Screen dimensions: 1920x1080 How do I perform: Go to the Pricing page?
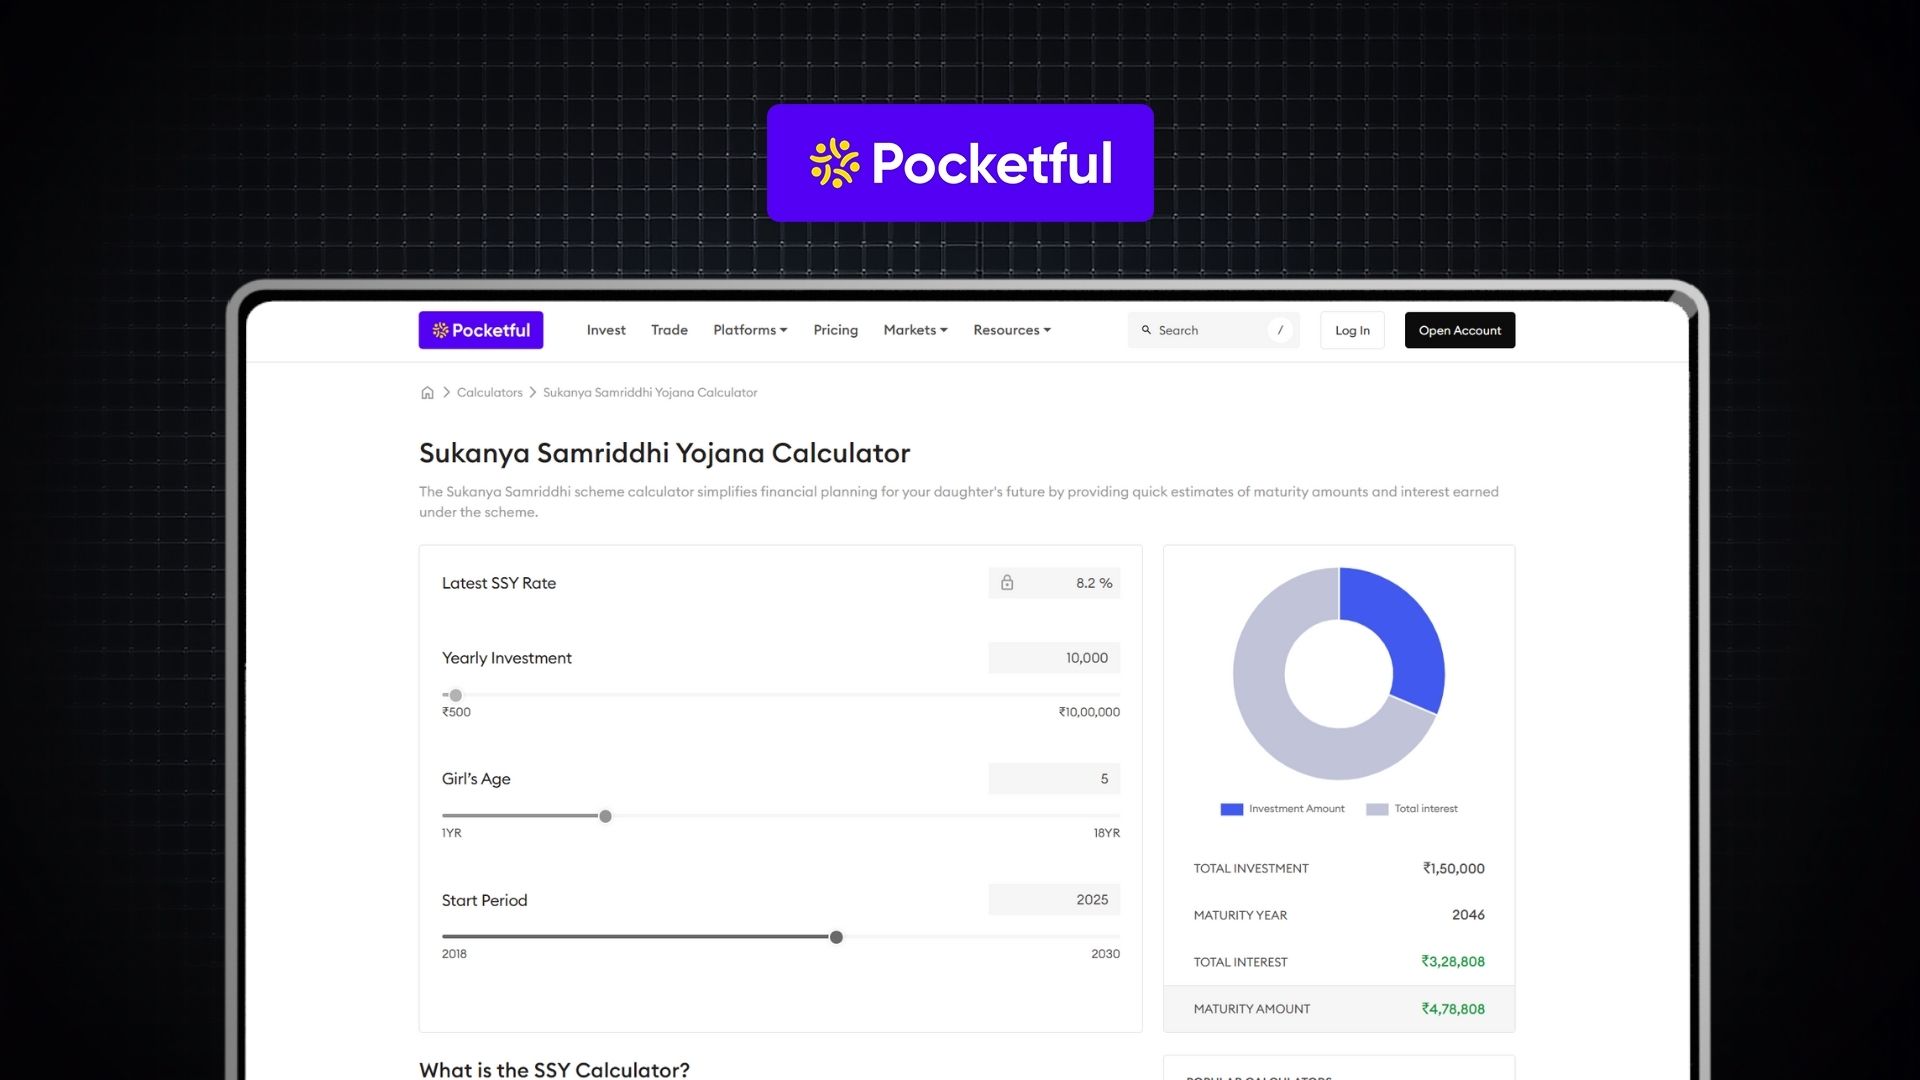(x=835, y=330)
